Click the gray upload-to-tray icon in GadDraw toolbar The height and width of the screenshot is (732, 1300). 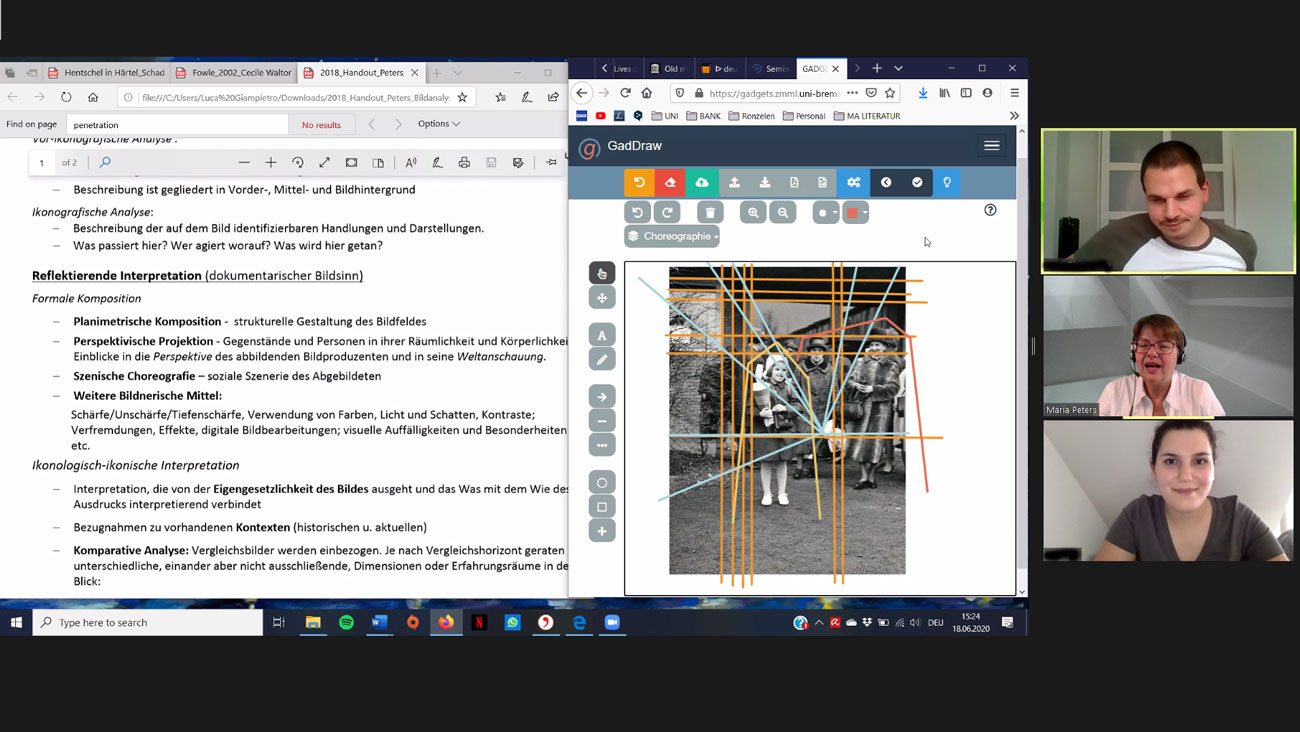point(734,182)
